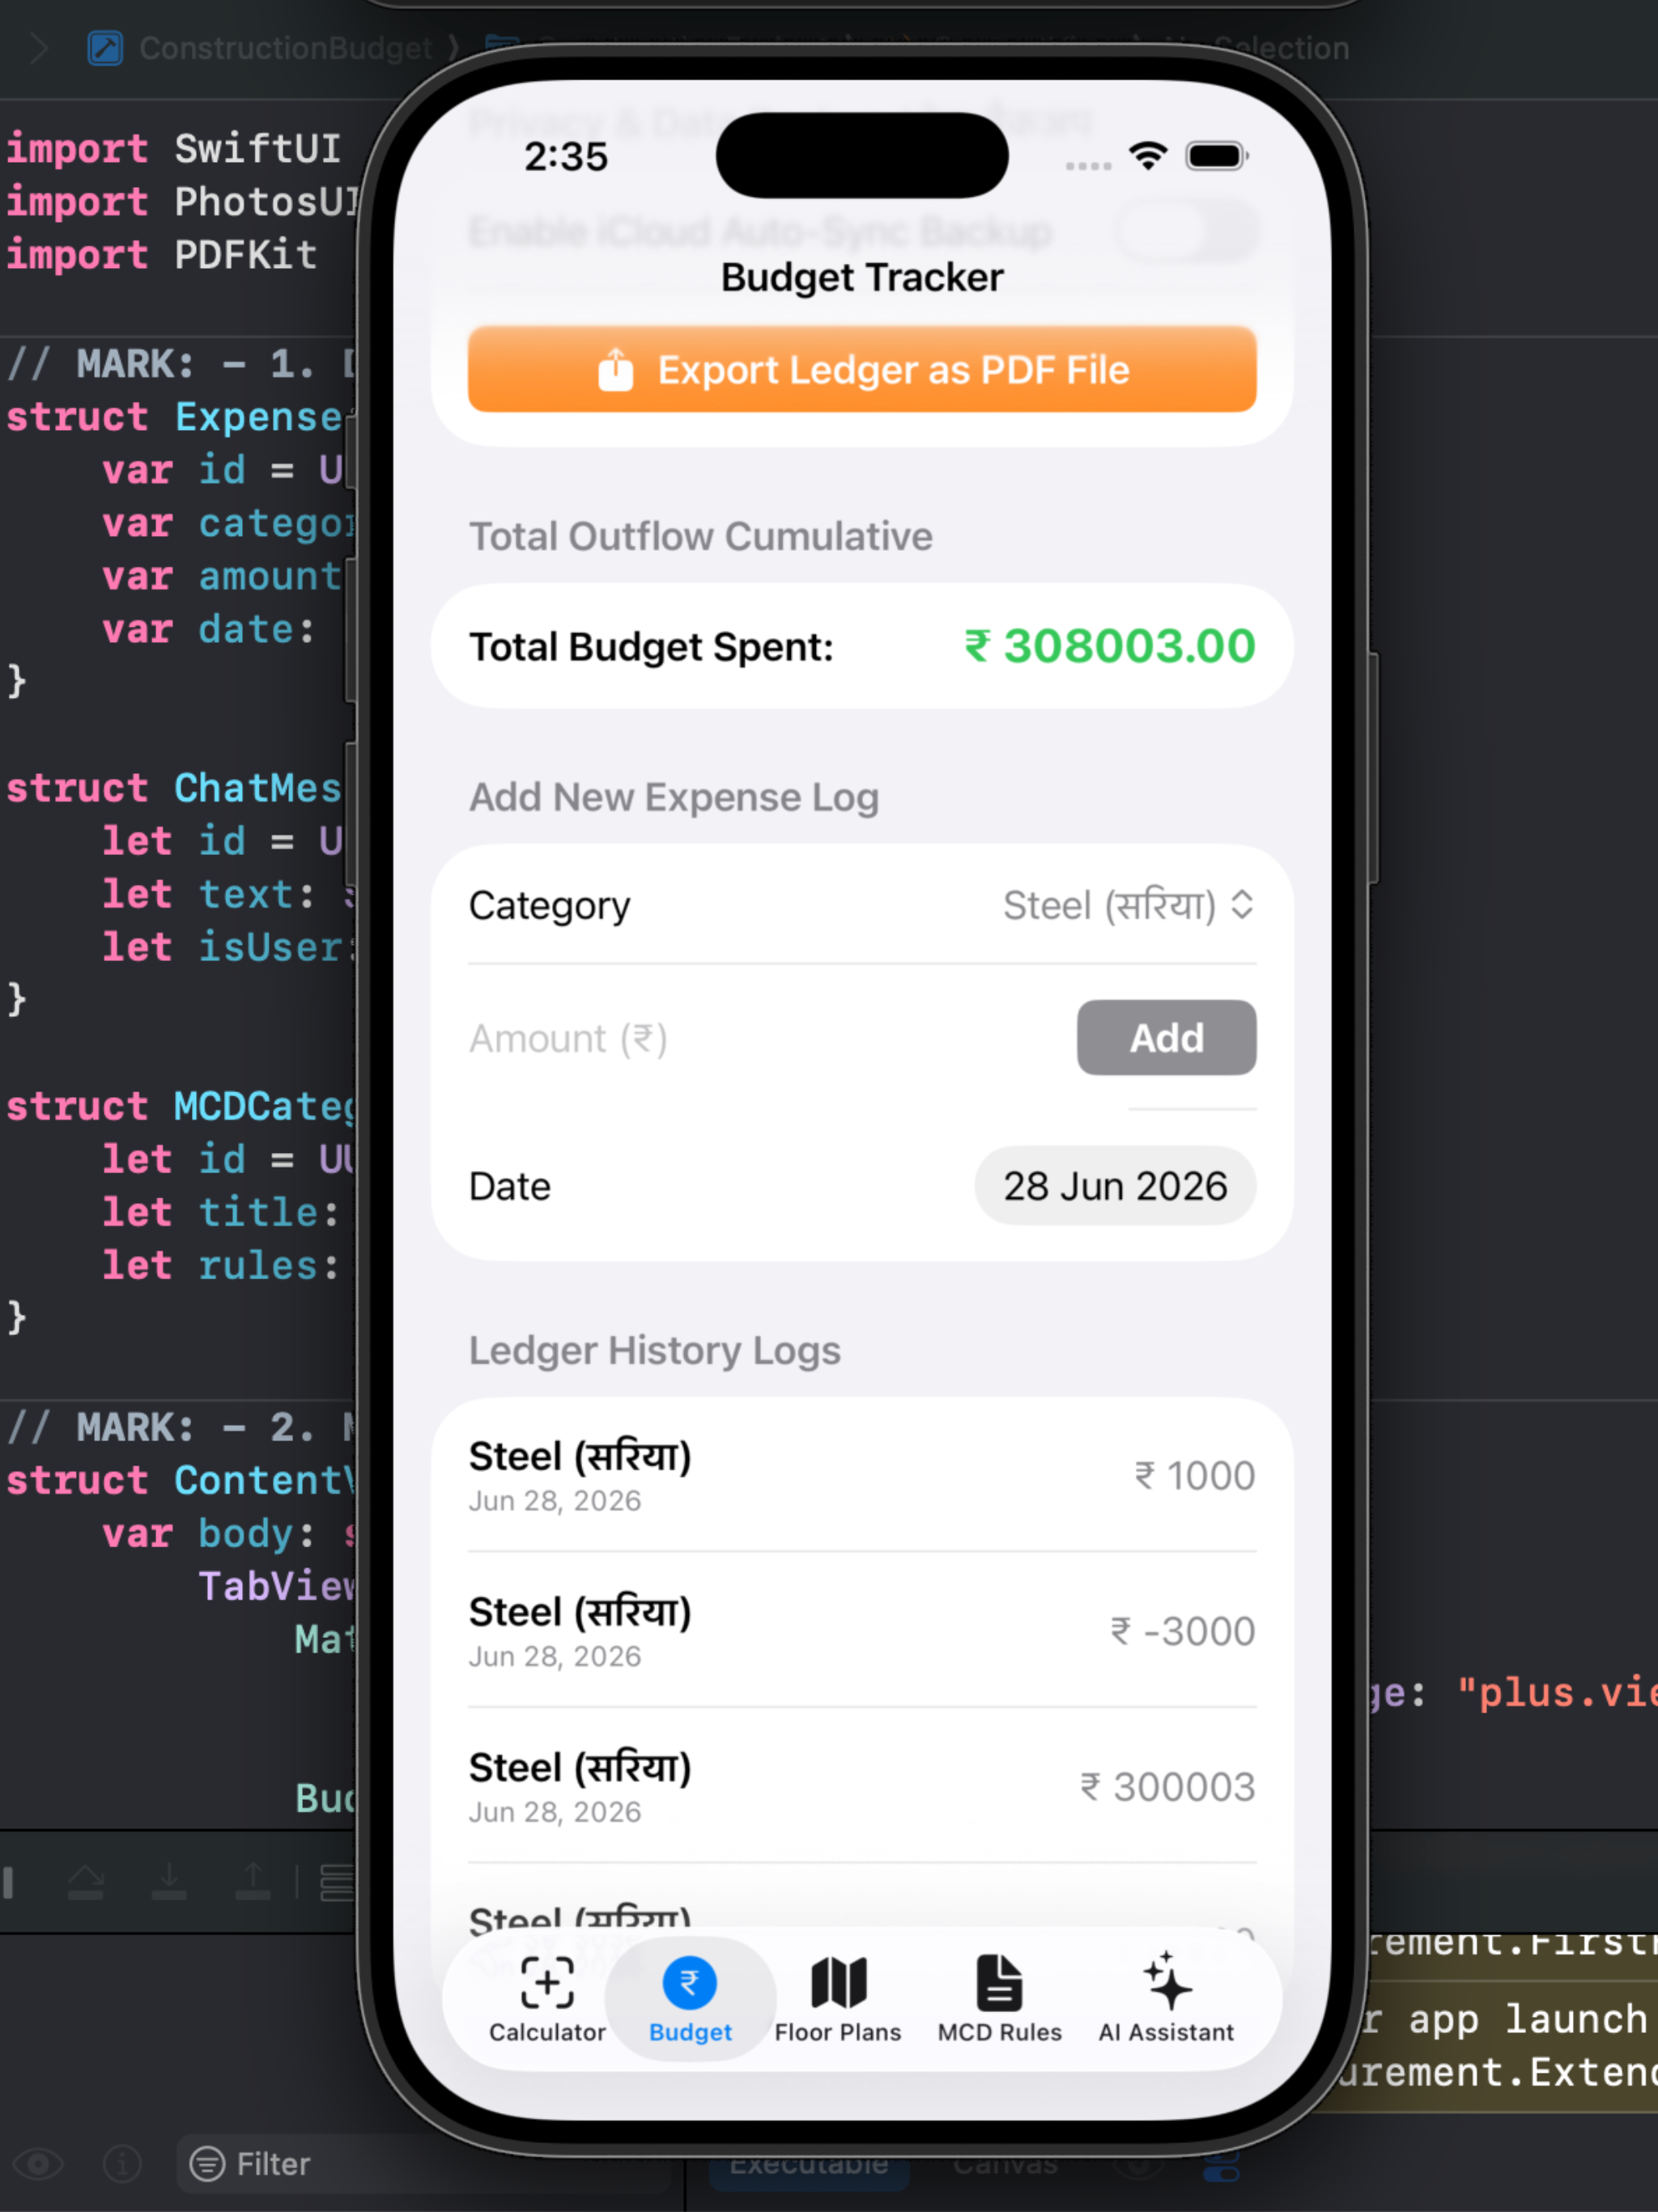Screen dimensions: 1658x2212
Task: Click the Step Out debug icon in Xcode
Action: pyautogui.click(x=253, y=1883)
